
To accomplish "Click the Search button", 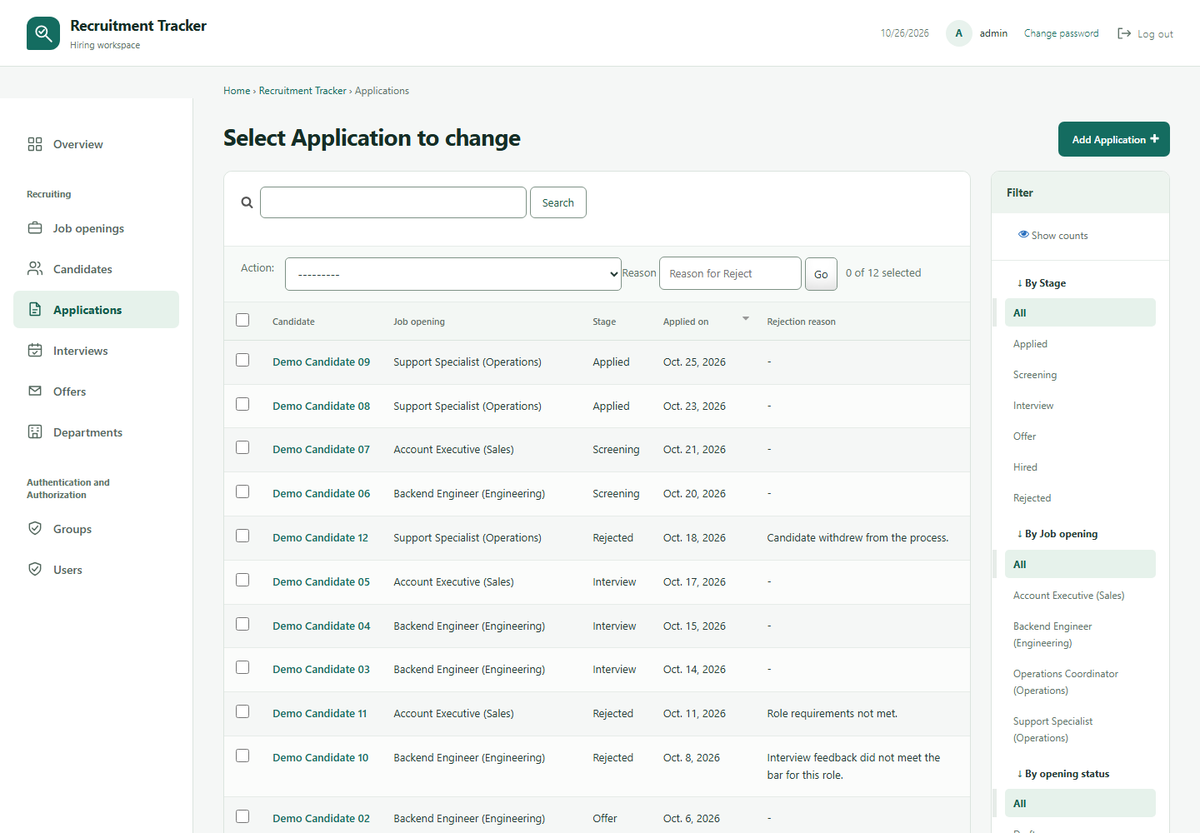I will [558, 202].
